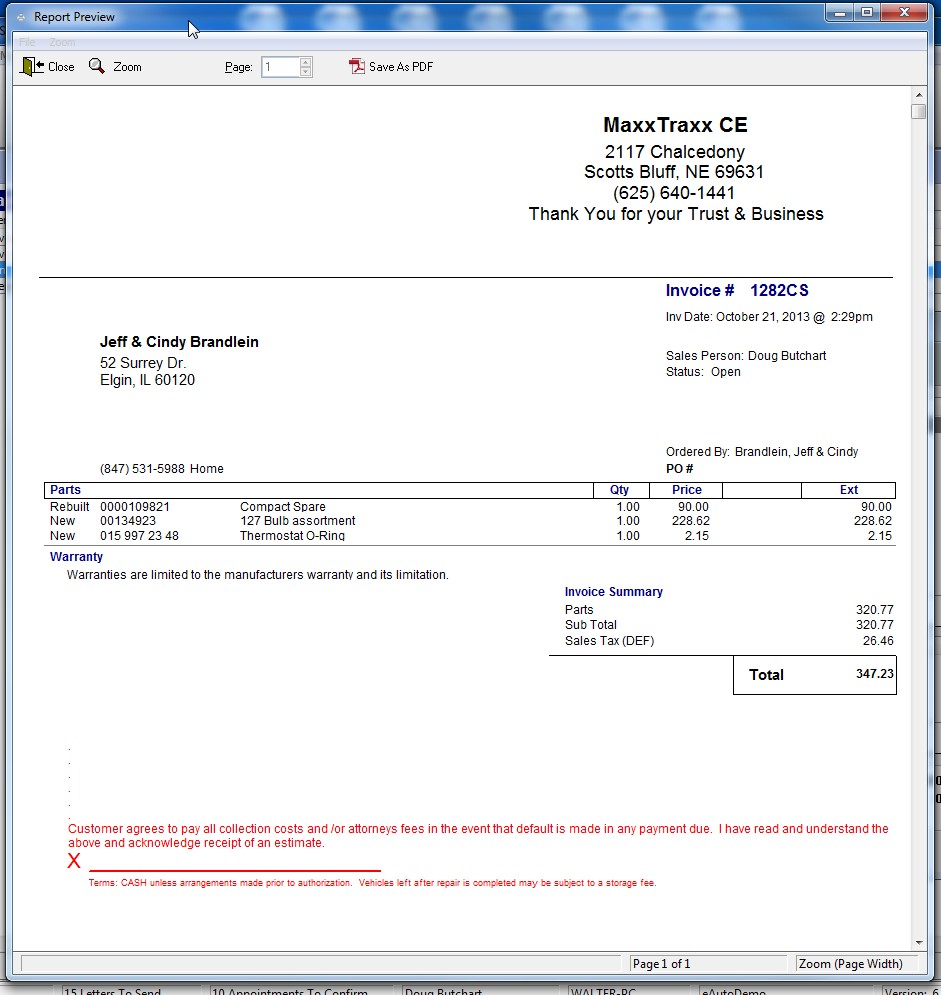Click the address 52 Surrey Dr.
The height and width of the screenshot is (995, 941).
pos(143,363)
